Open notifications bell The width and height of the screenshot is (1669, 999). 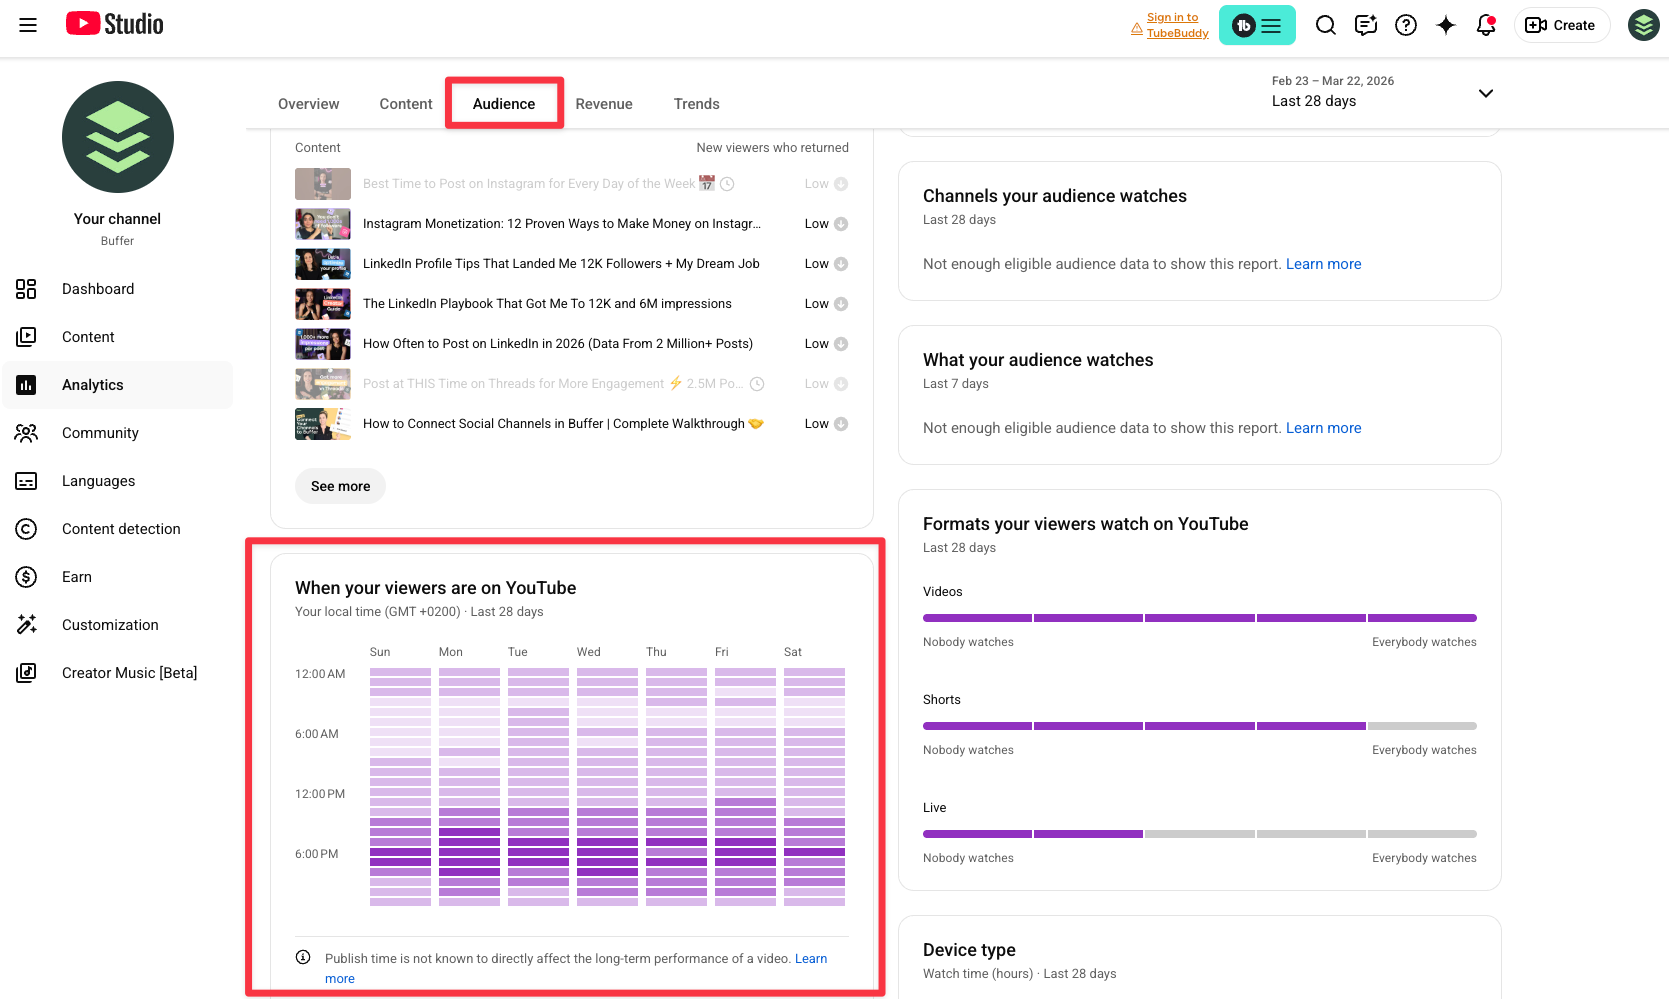(1485, 25)
